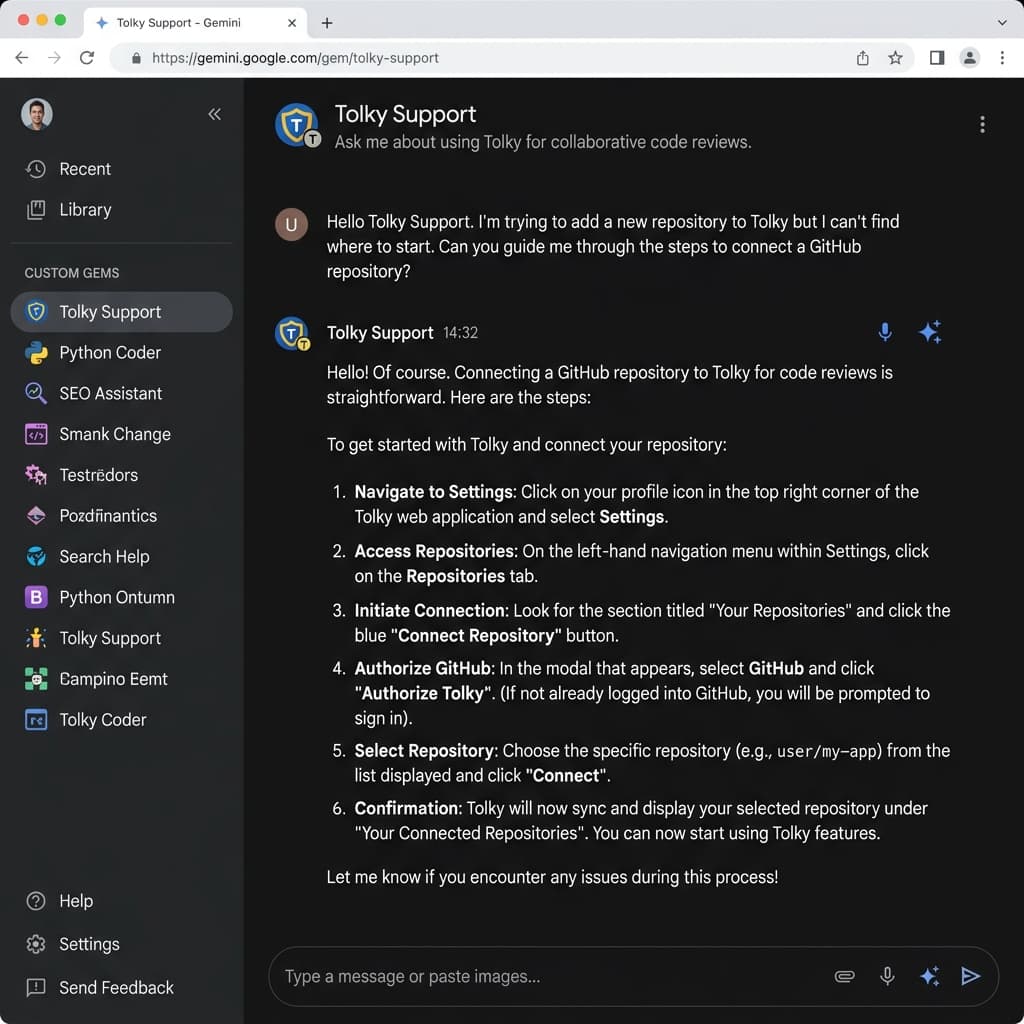Image resolution: width=1024 pixels, height=1024 pixels.
Task: Click the Python Coder snake icon
Action: point(36,353)
